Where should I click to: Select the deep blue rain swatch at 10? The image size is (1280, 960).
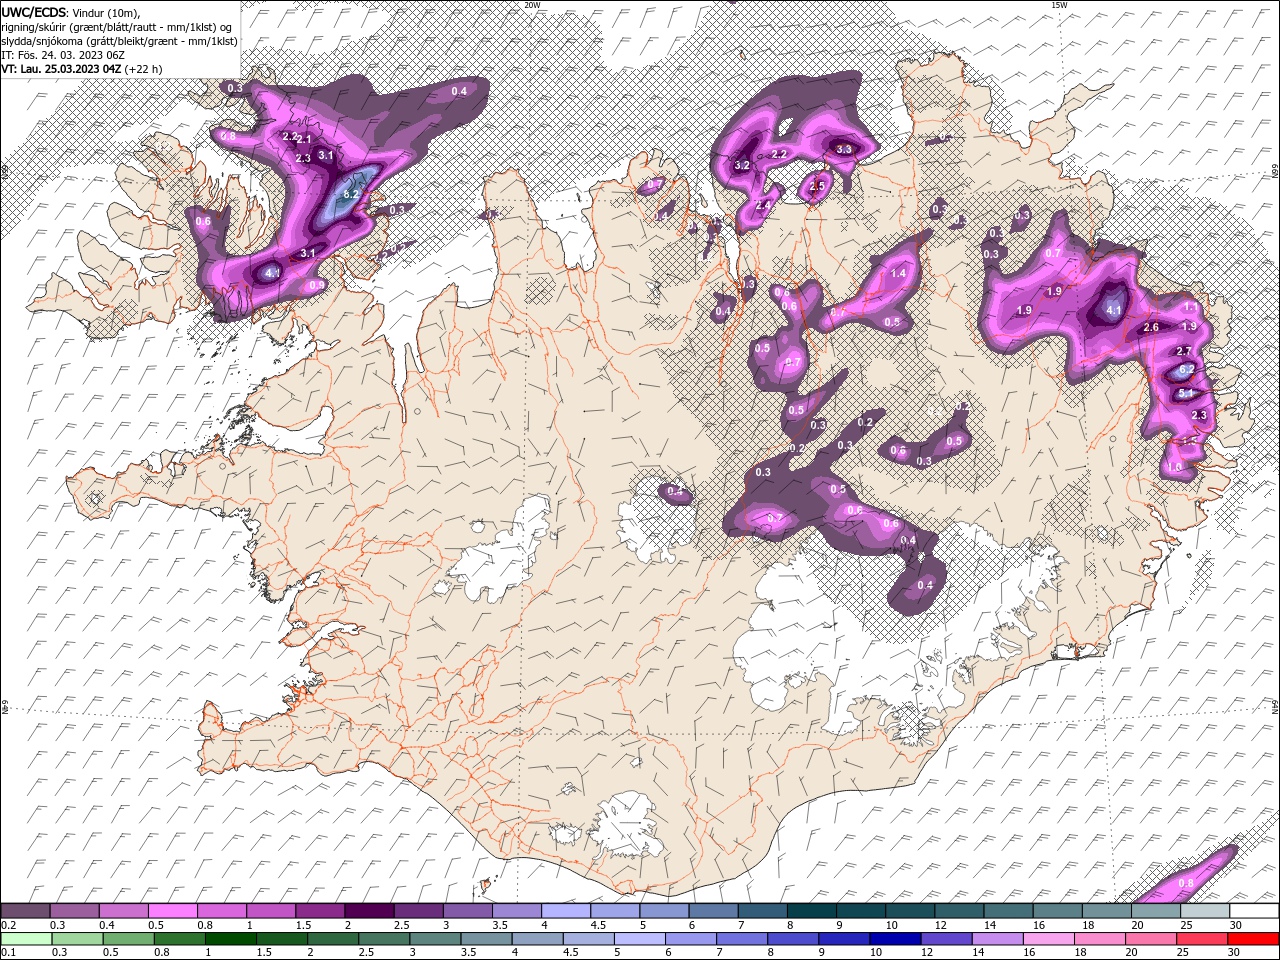(895, 938)
